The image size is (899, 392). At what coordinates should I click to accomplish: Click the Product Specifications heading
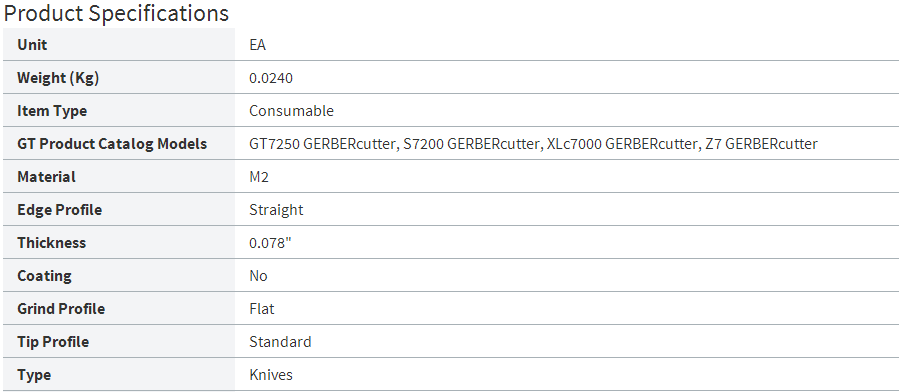tap(116, 13)
